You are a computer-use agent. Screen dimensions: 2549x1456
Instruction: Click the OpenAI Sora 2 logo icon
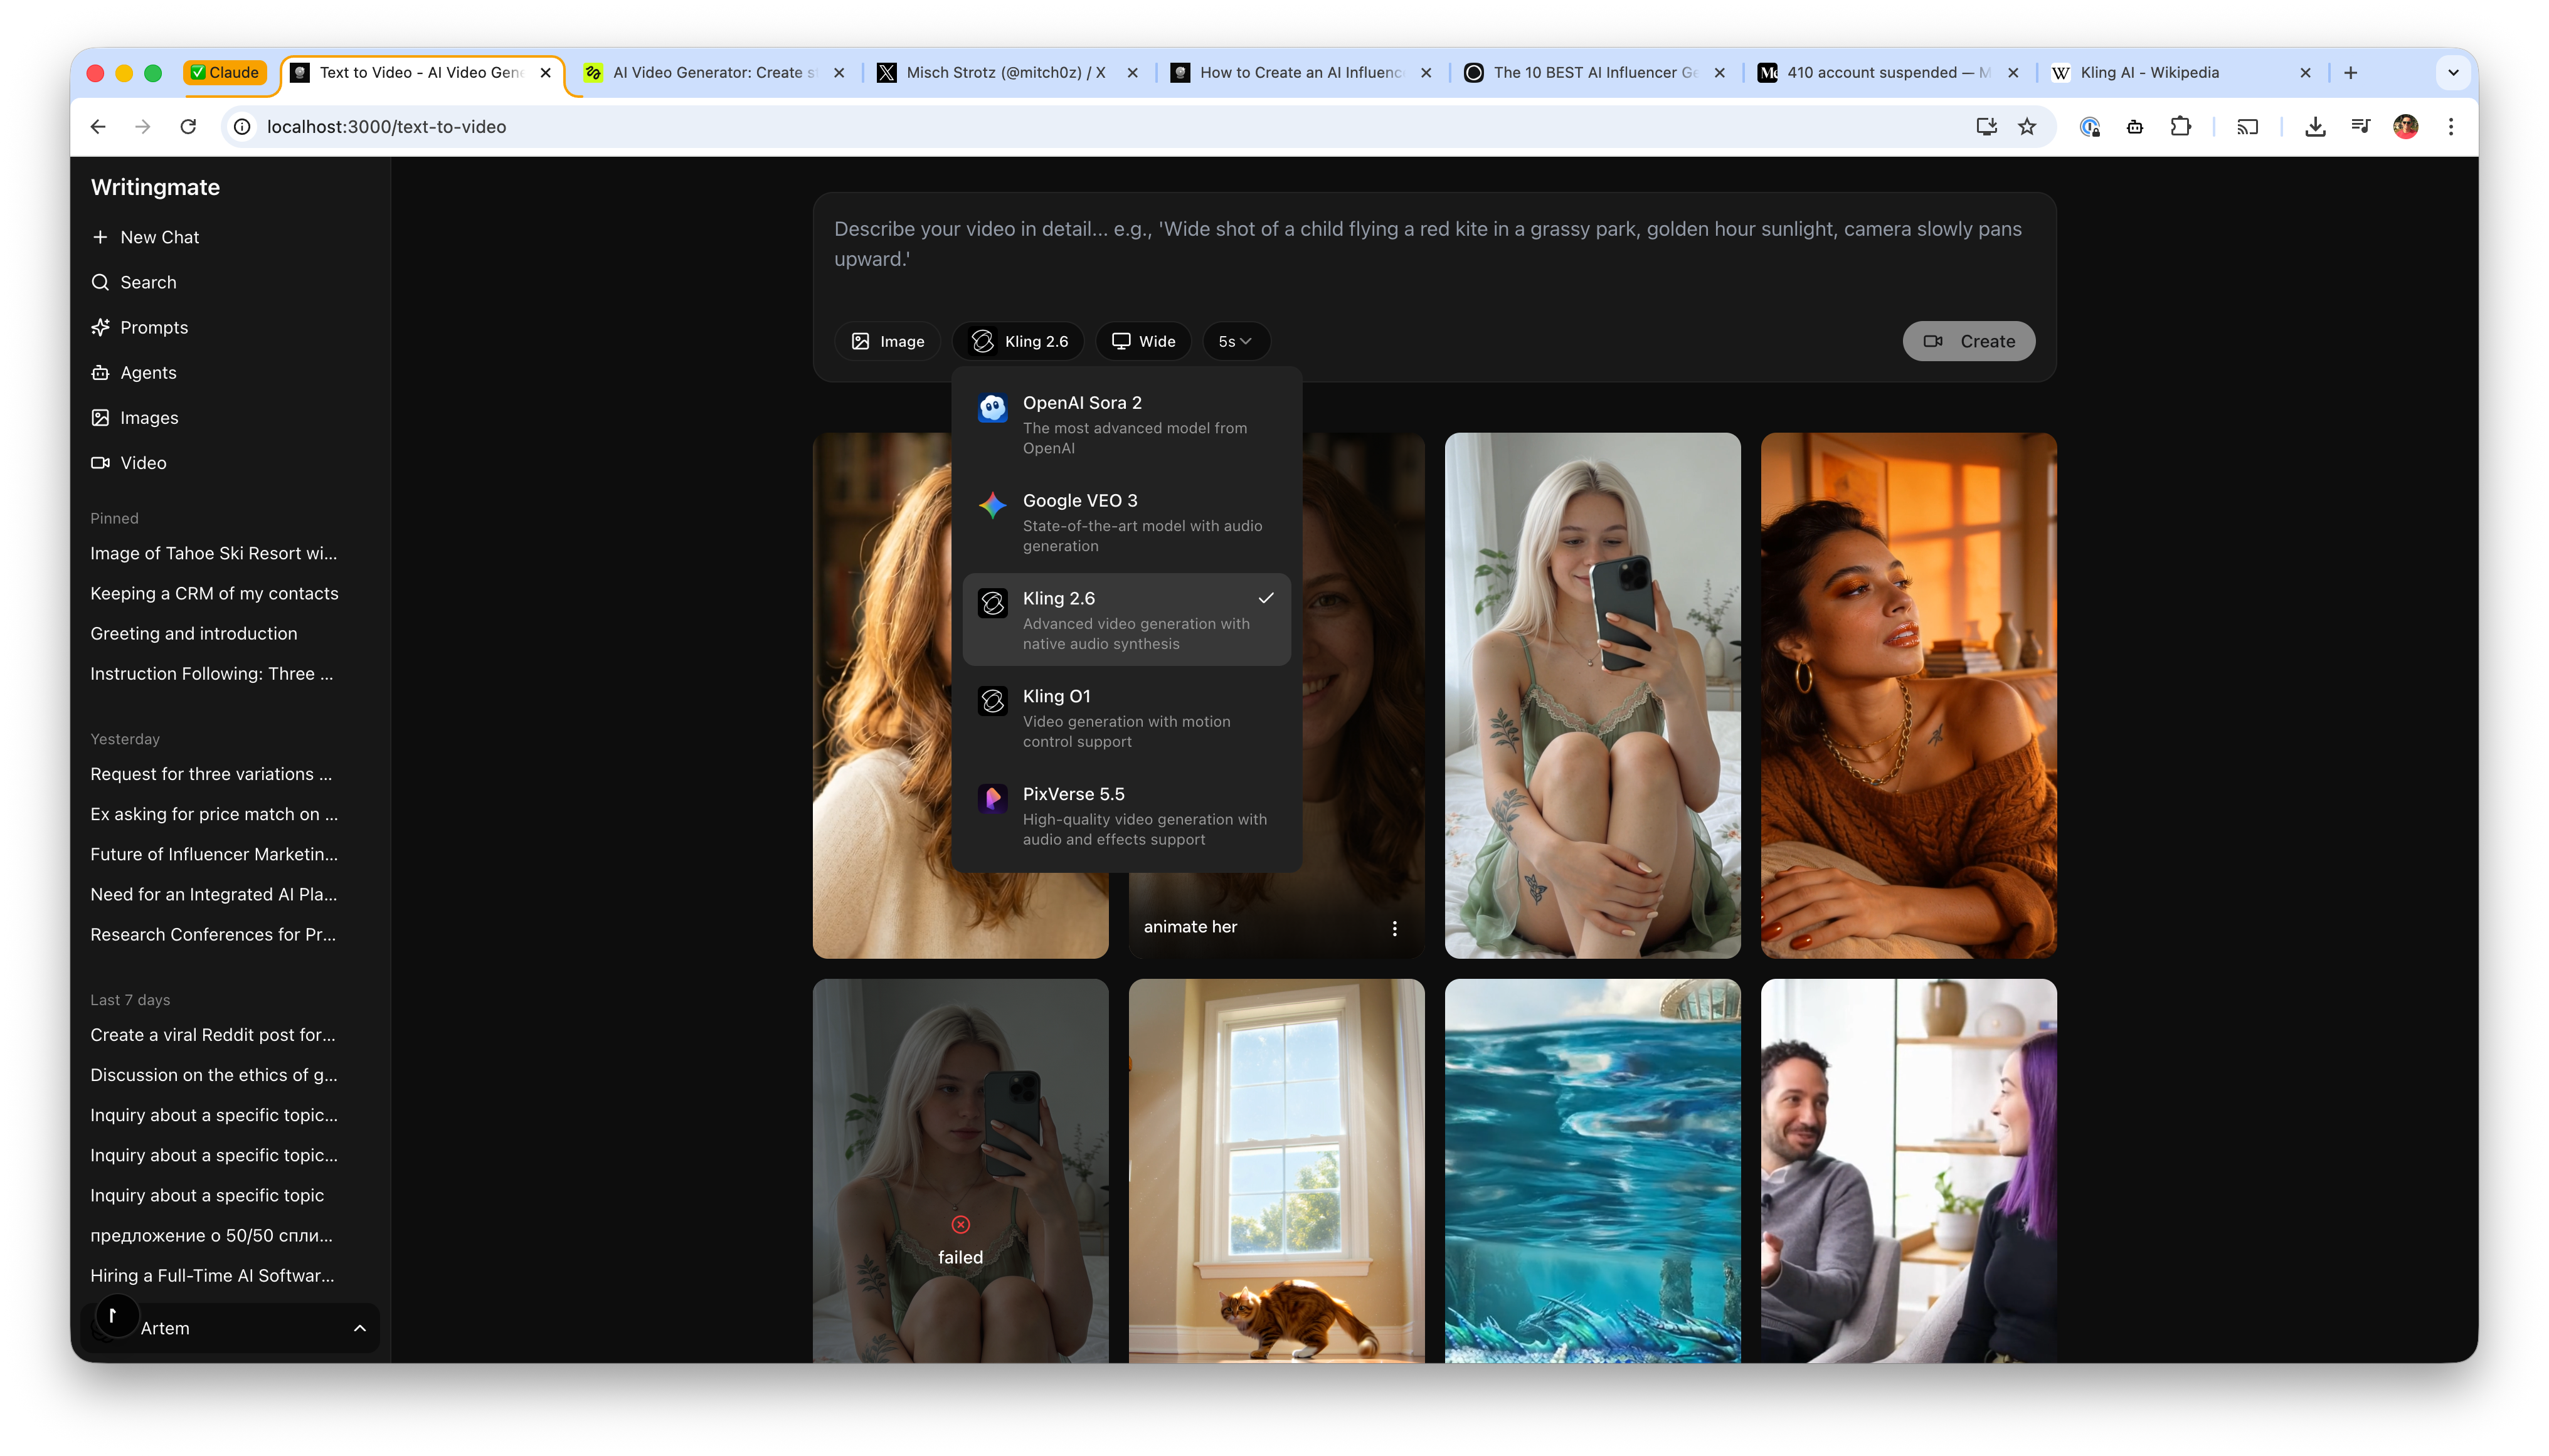tap(992, 407)
